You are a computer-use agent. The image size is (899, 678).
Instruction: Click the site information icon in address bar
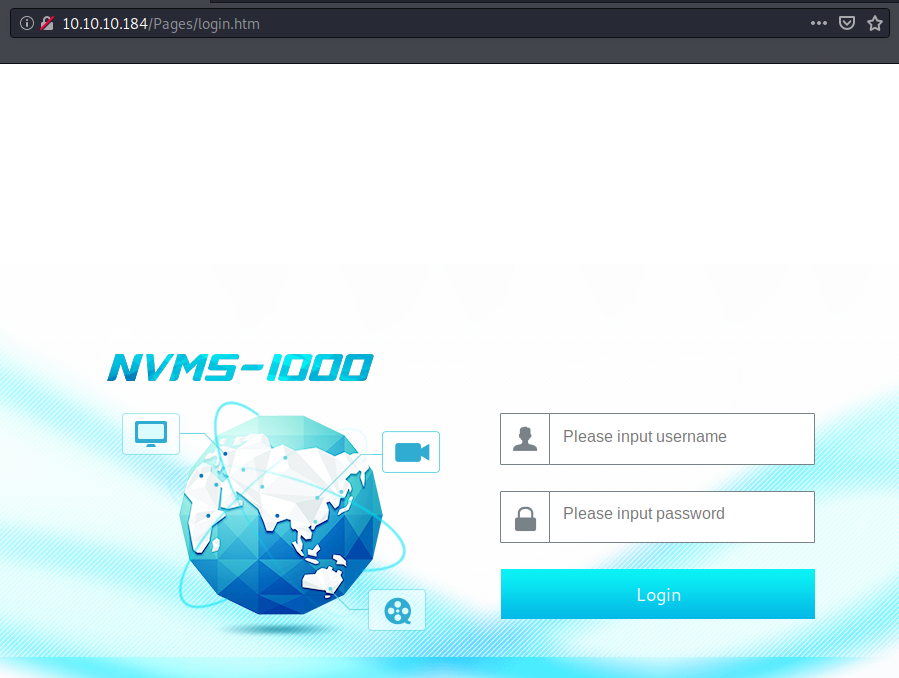click(x=27, y=23)
